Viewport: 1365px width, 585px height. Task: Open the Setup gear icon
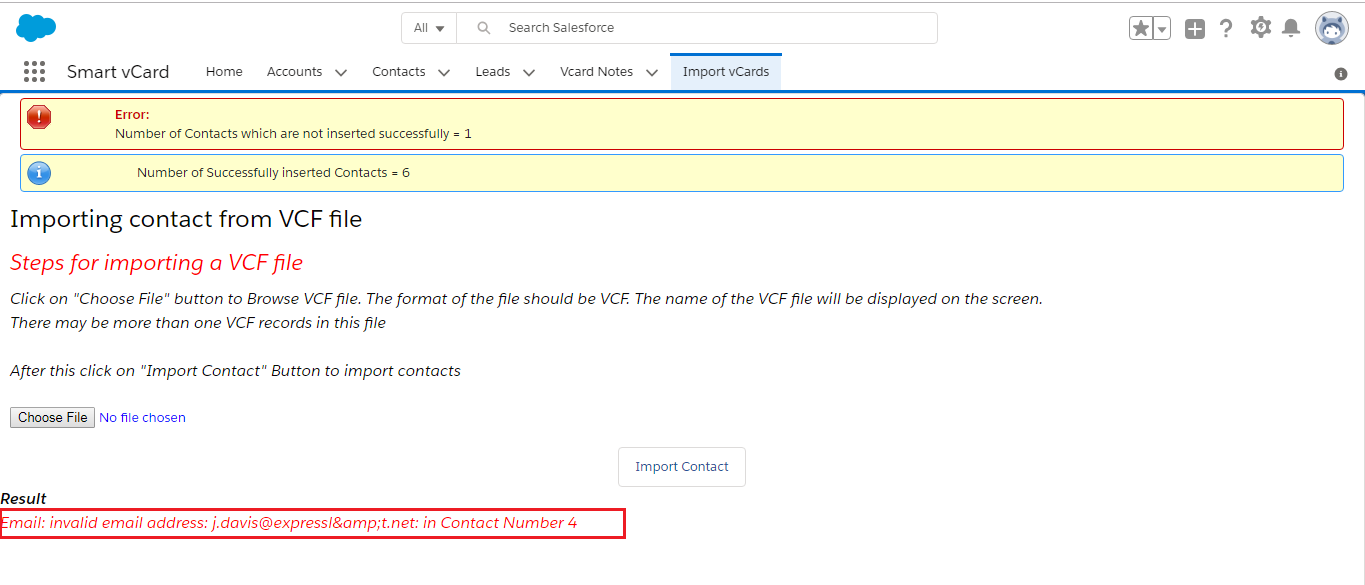1260,28
